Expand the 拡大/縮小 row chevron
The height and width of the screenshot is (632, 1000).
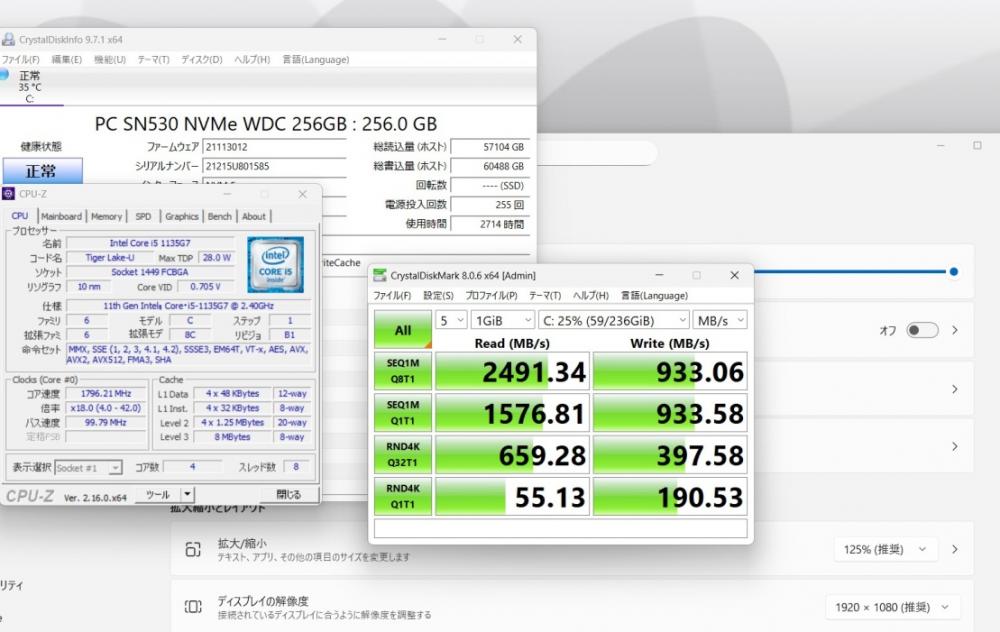955,549
